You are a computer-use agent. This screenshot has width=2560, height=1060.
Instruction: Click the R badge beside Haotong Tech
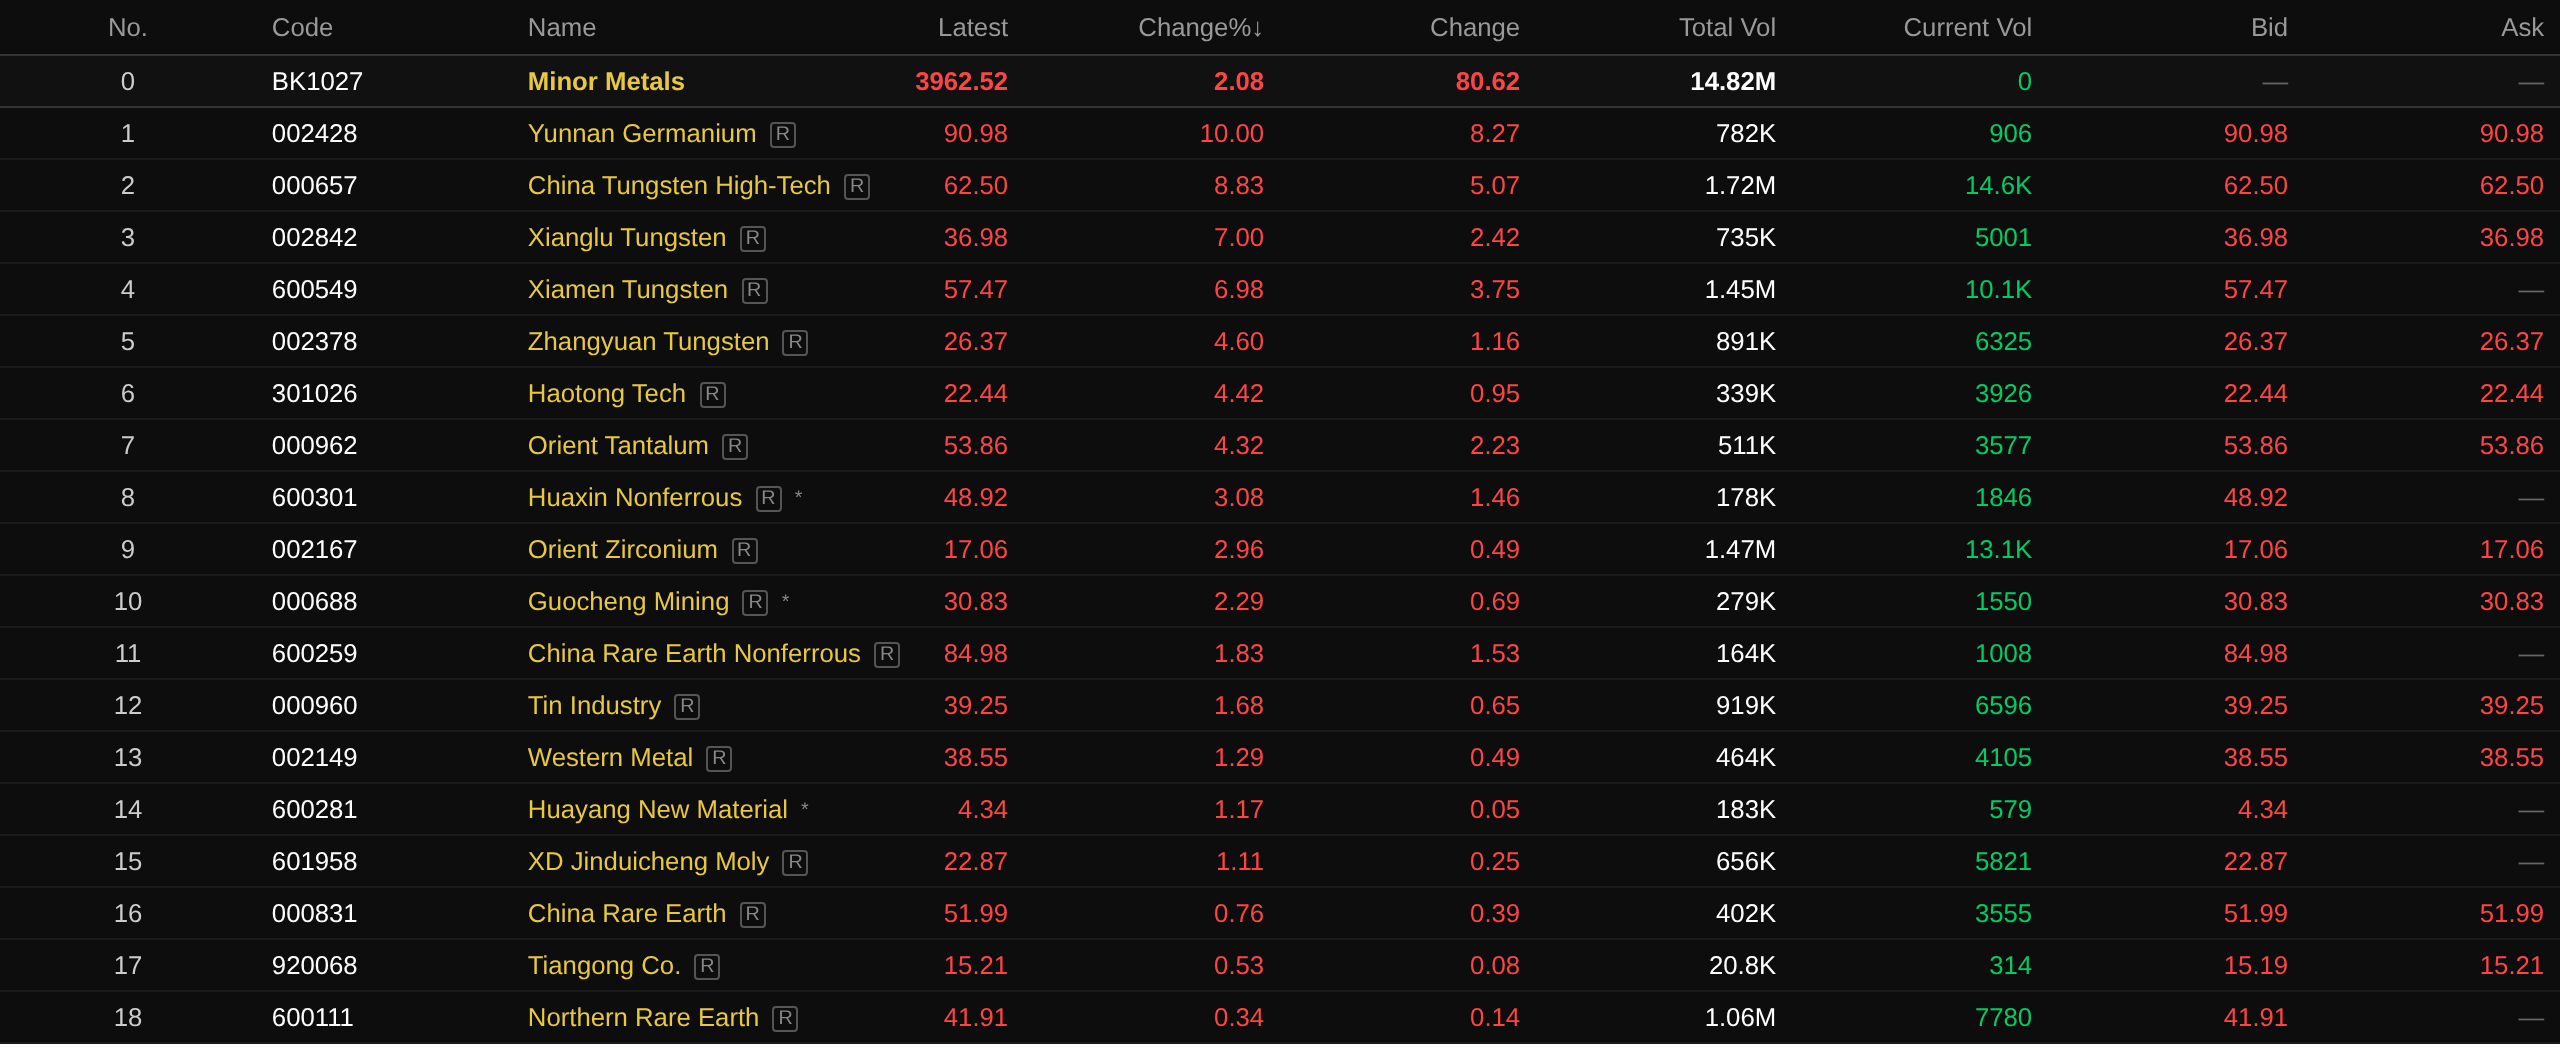[713, 394]
